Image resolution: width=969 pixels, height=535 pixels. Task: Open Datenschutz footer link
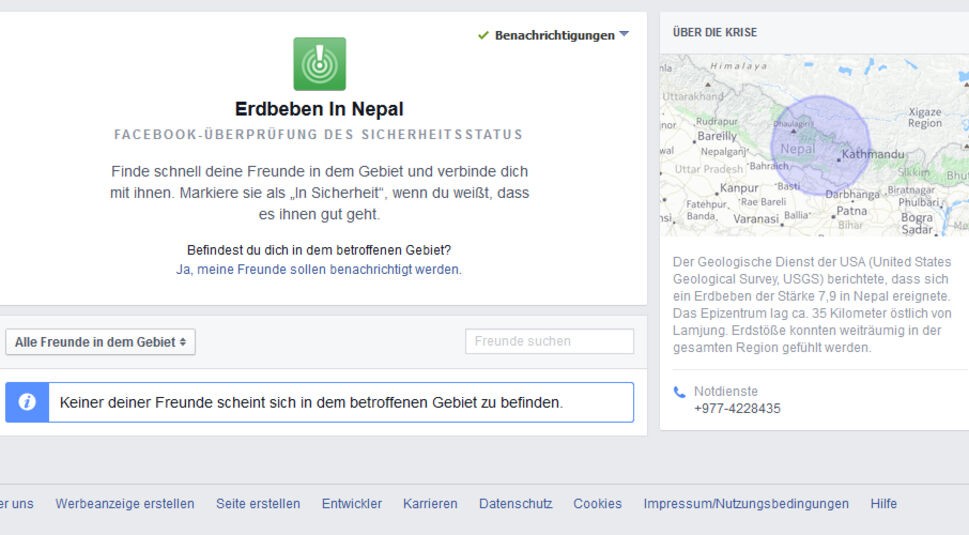(x=515, y=503)
